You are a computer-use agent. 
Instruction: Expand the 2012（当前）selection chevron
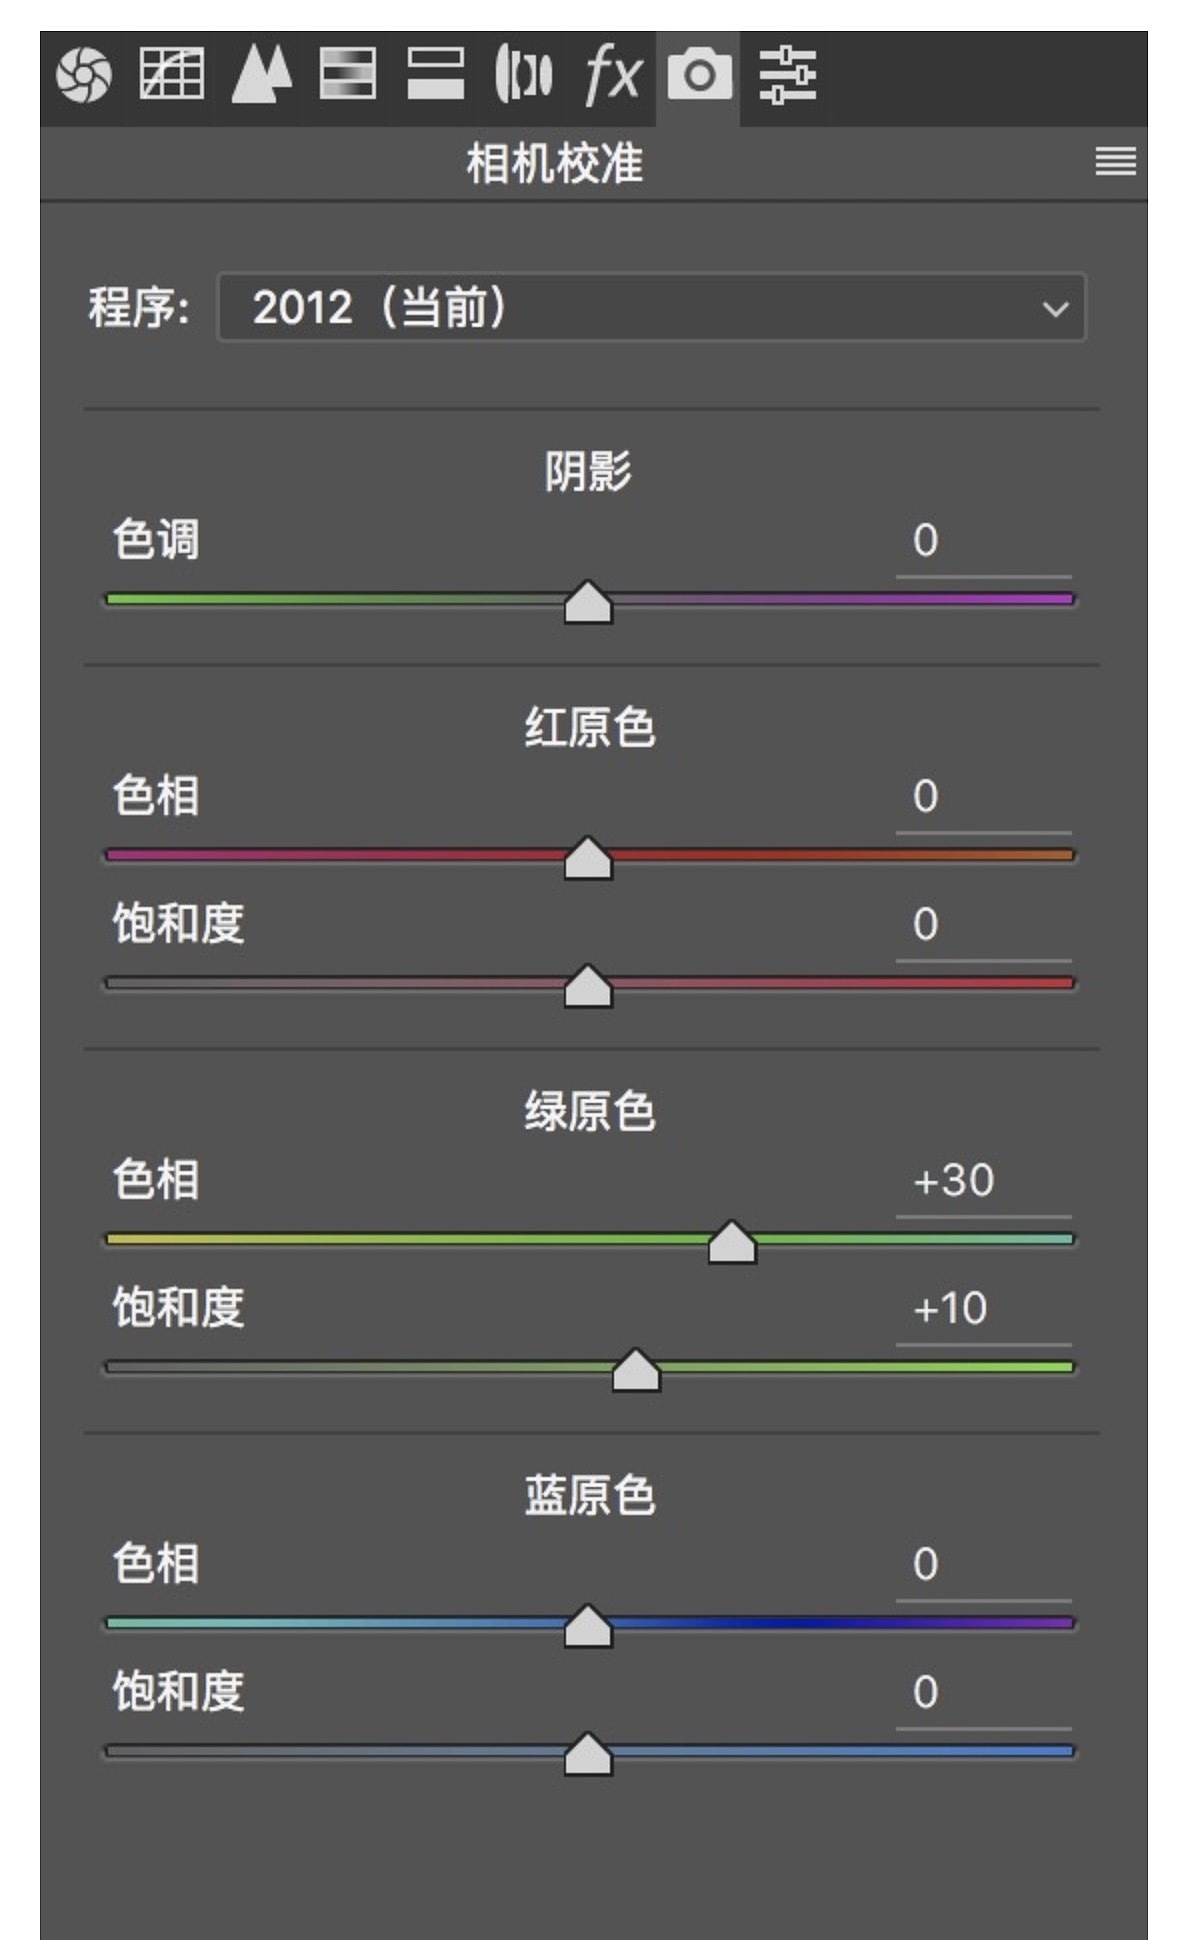pos(1056,310)
